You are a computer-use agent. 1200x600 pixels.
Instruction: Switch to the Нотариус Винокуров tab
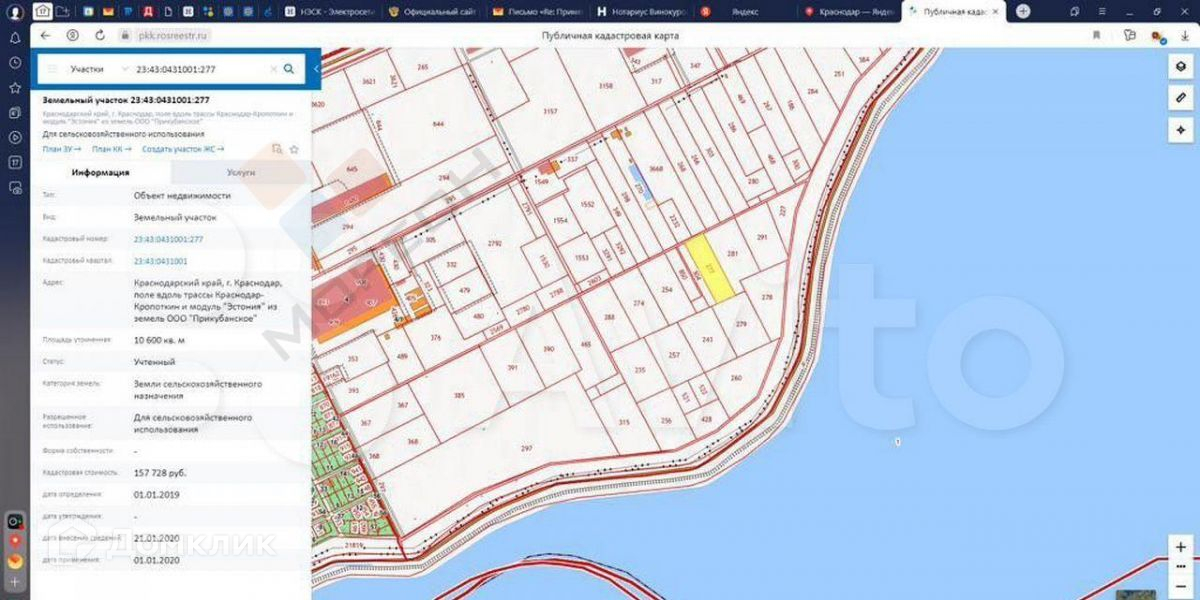(x=640, y=11)
